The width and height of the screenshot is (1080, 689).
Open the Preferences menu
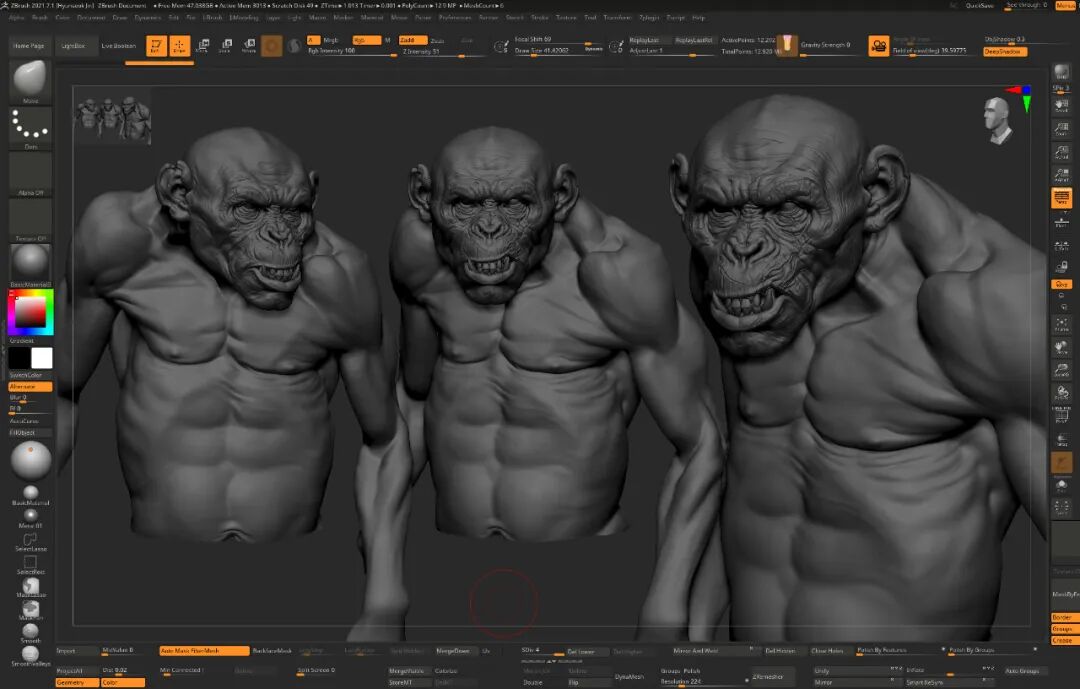455,17
